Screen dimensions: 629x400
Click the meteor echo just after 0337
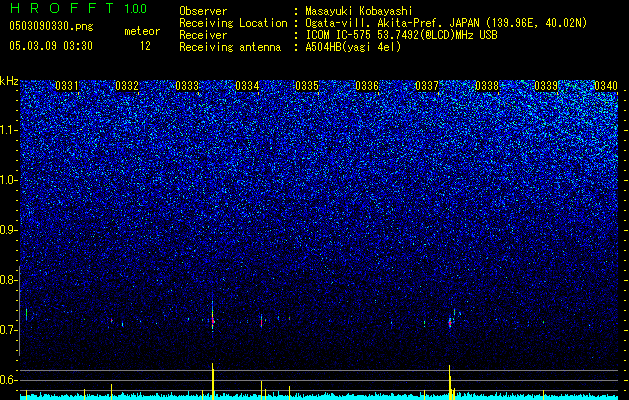click(x=450, y=322)
